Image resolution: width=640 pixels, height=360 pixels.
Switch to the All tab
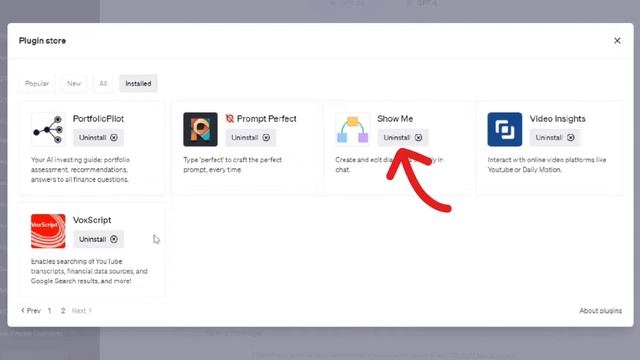[x=103, y=83]
